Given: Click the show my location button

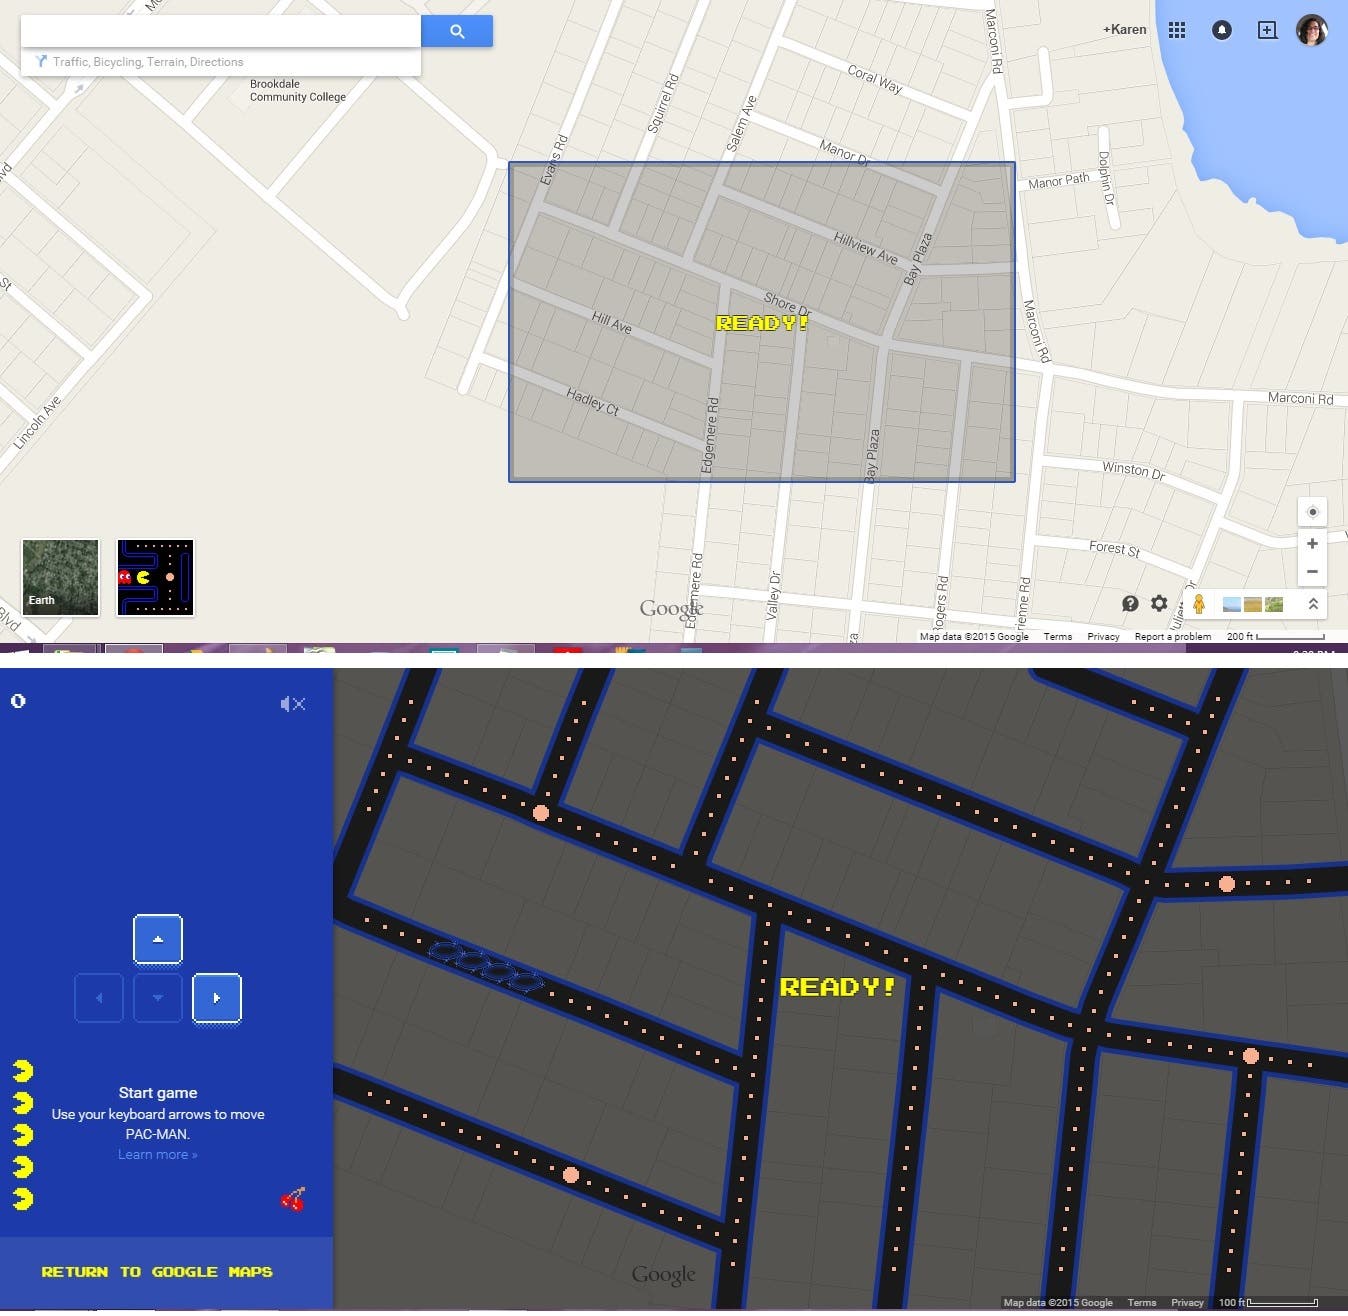Looking at the screenshot, I should (x=1312, y=512).
